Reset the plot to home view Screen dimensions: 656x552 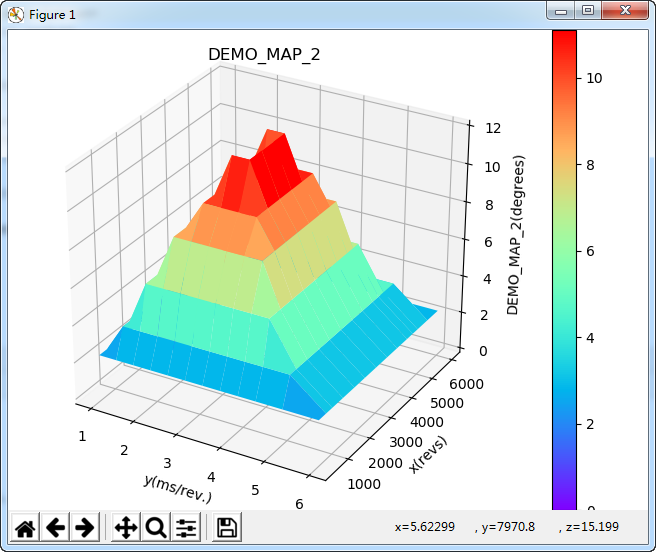tap(25, 527)
